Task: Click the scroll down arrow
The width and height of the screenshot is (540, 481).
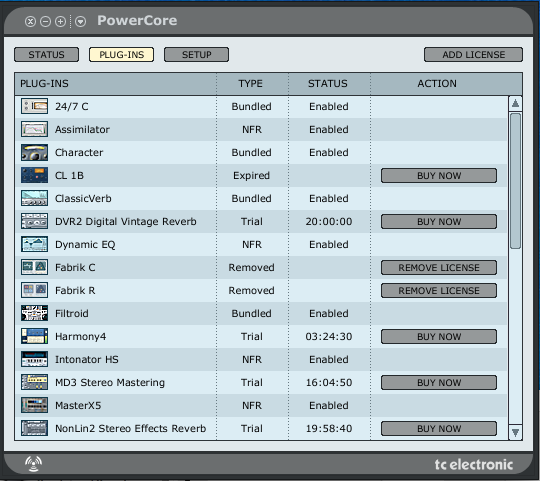Action: pos(515,432)
